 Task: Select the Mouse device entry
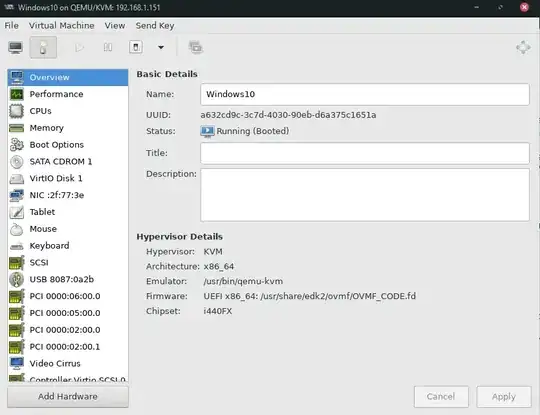(68, 229)
